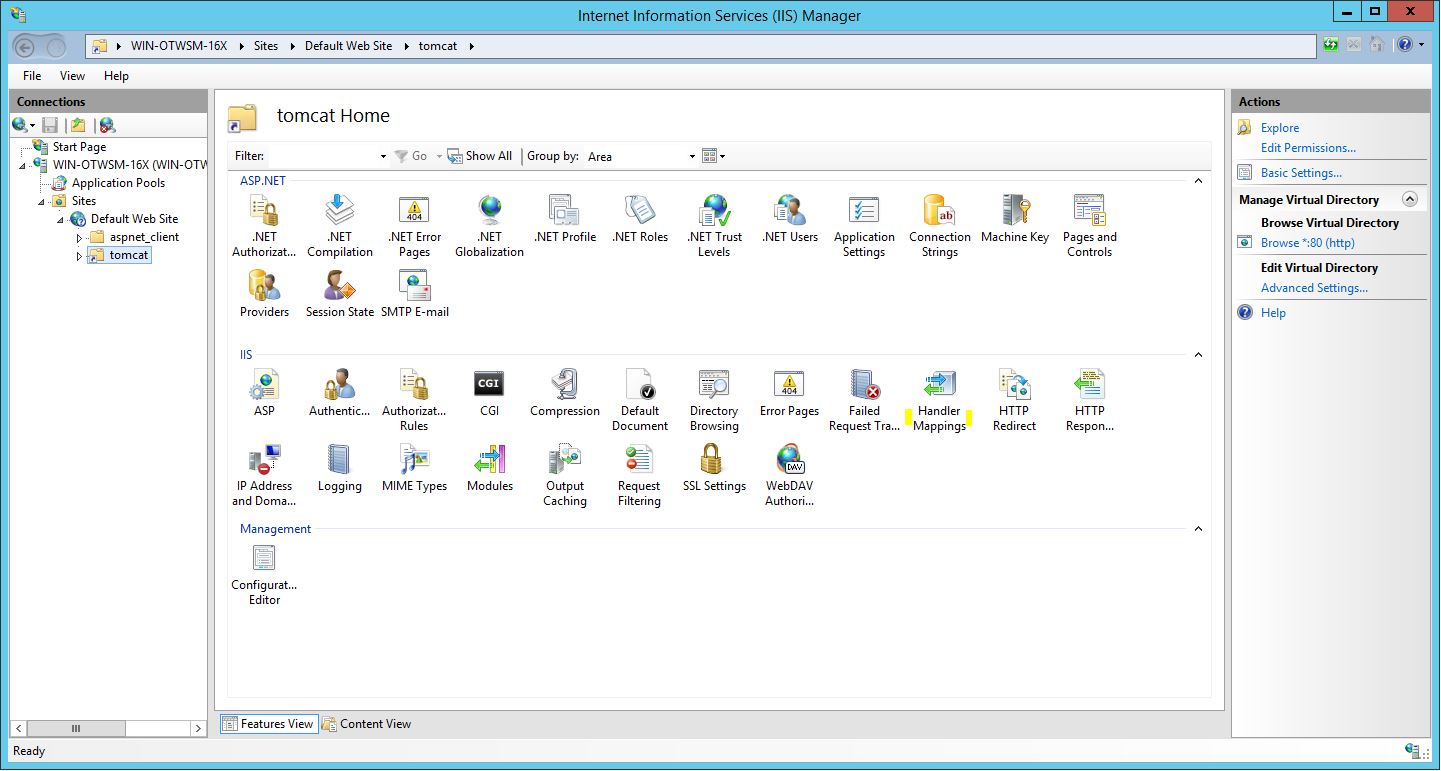Open the HTTP Response Headers feature

(1090, 400)
